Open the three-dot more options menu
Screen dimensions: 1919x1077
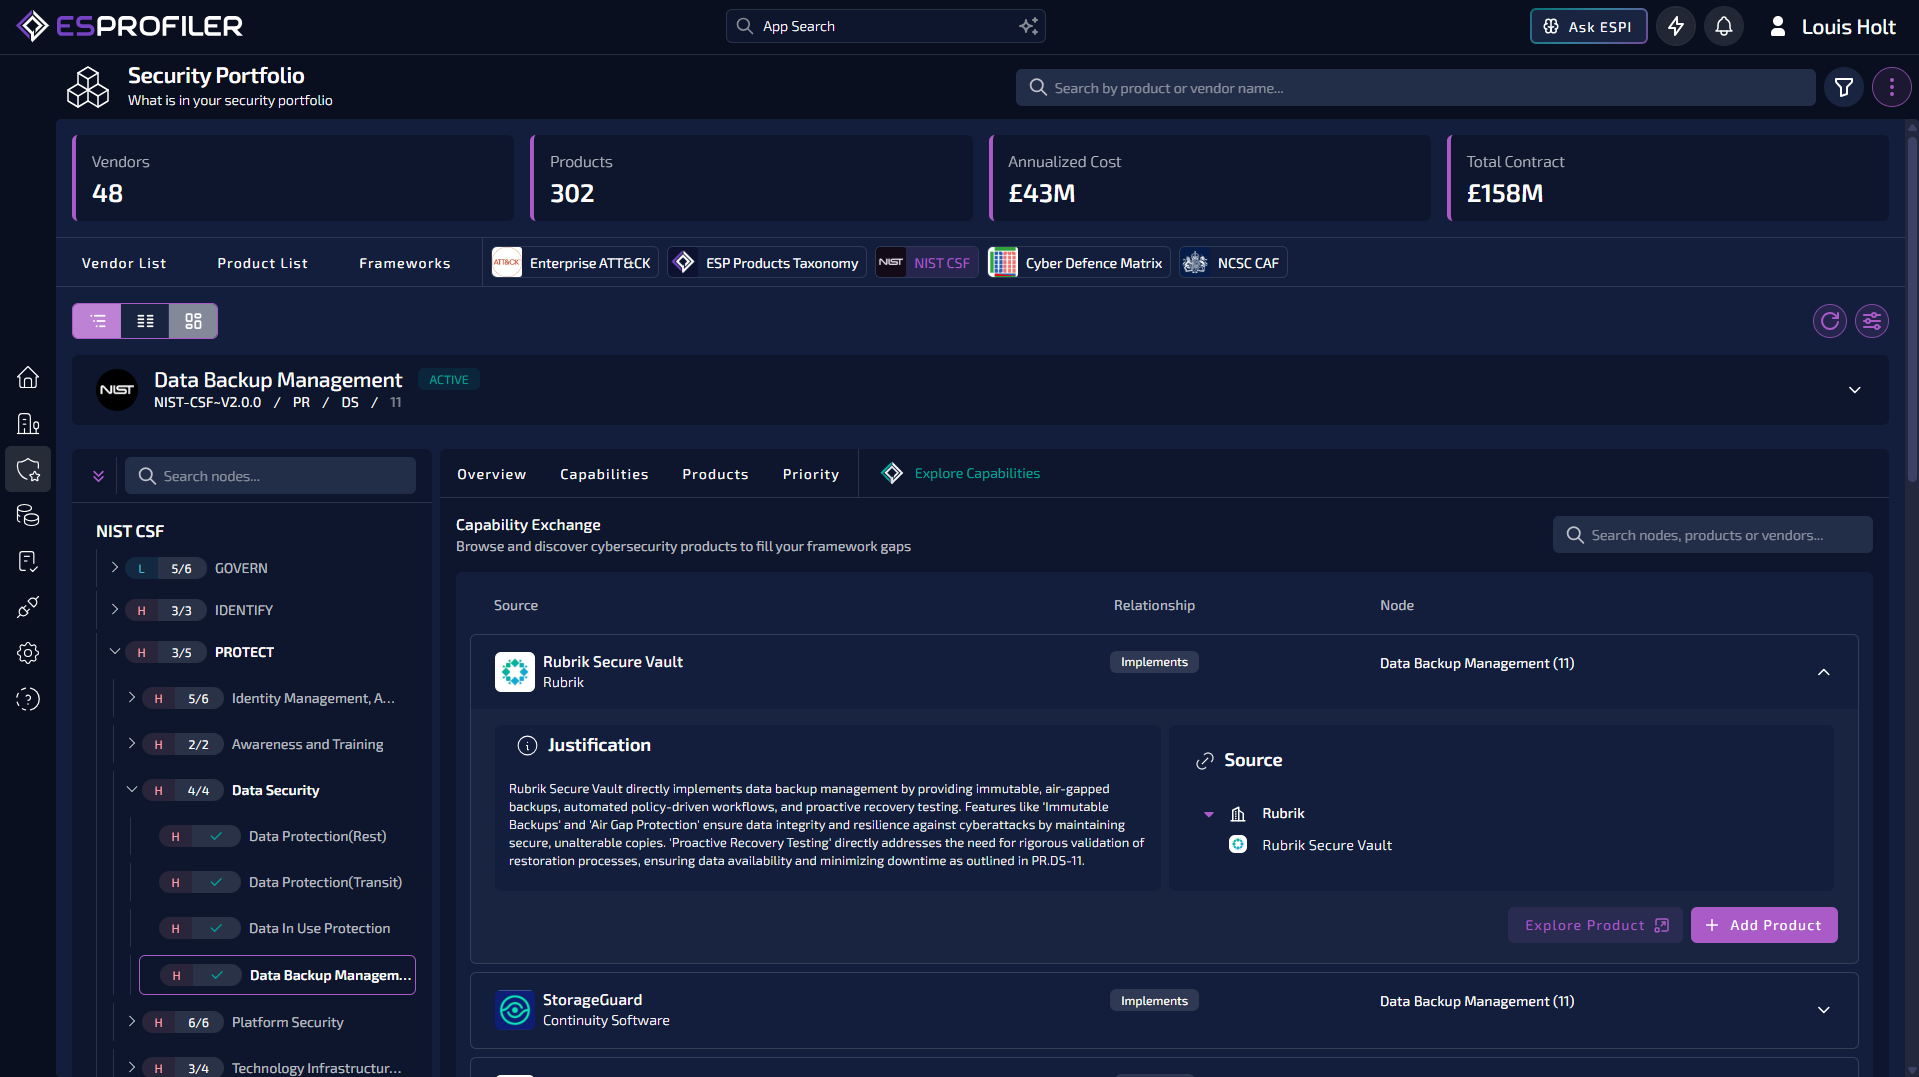tap(1891, 88)
